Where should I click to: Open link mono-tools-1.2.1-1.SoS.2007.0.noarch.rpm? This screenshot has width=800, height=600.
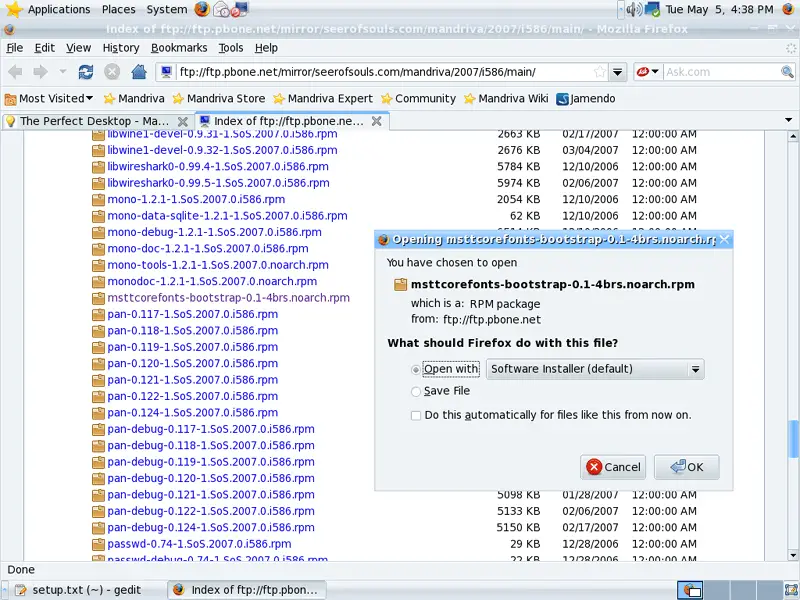218,265
